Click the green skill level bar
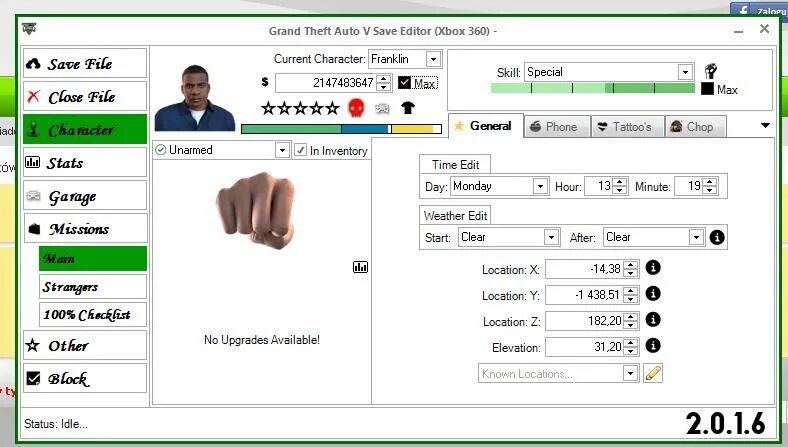788x447 pixels. pos(593,88)
